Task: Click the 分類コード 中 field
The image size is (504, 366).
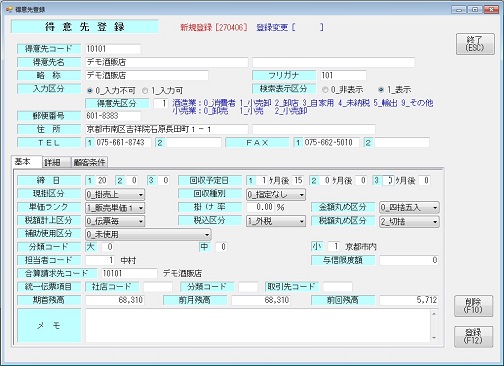Action: click(x=221, y=247)
